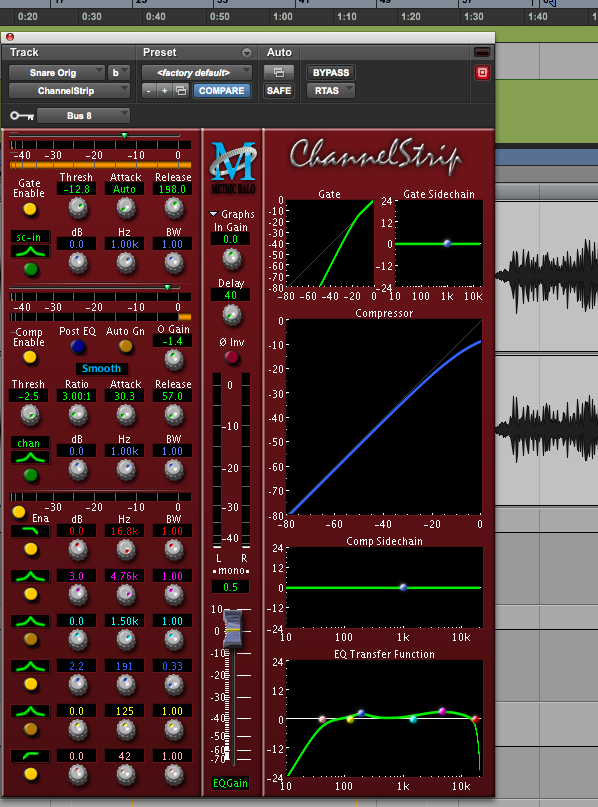
Task: Open the Bus 8 key input dropdown
Action: (83, 116)
